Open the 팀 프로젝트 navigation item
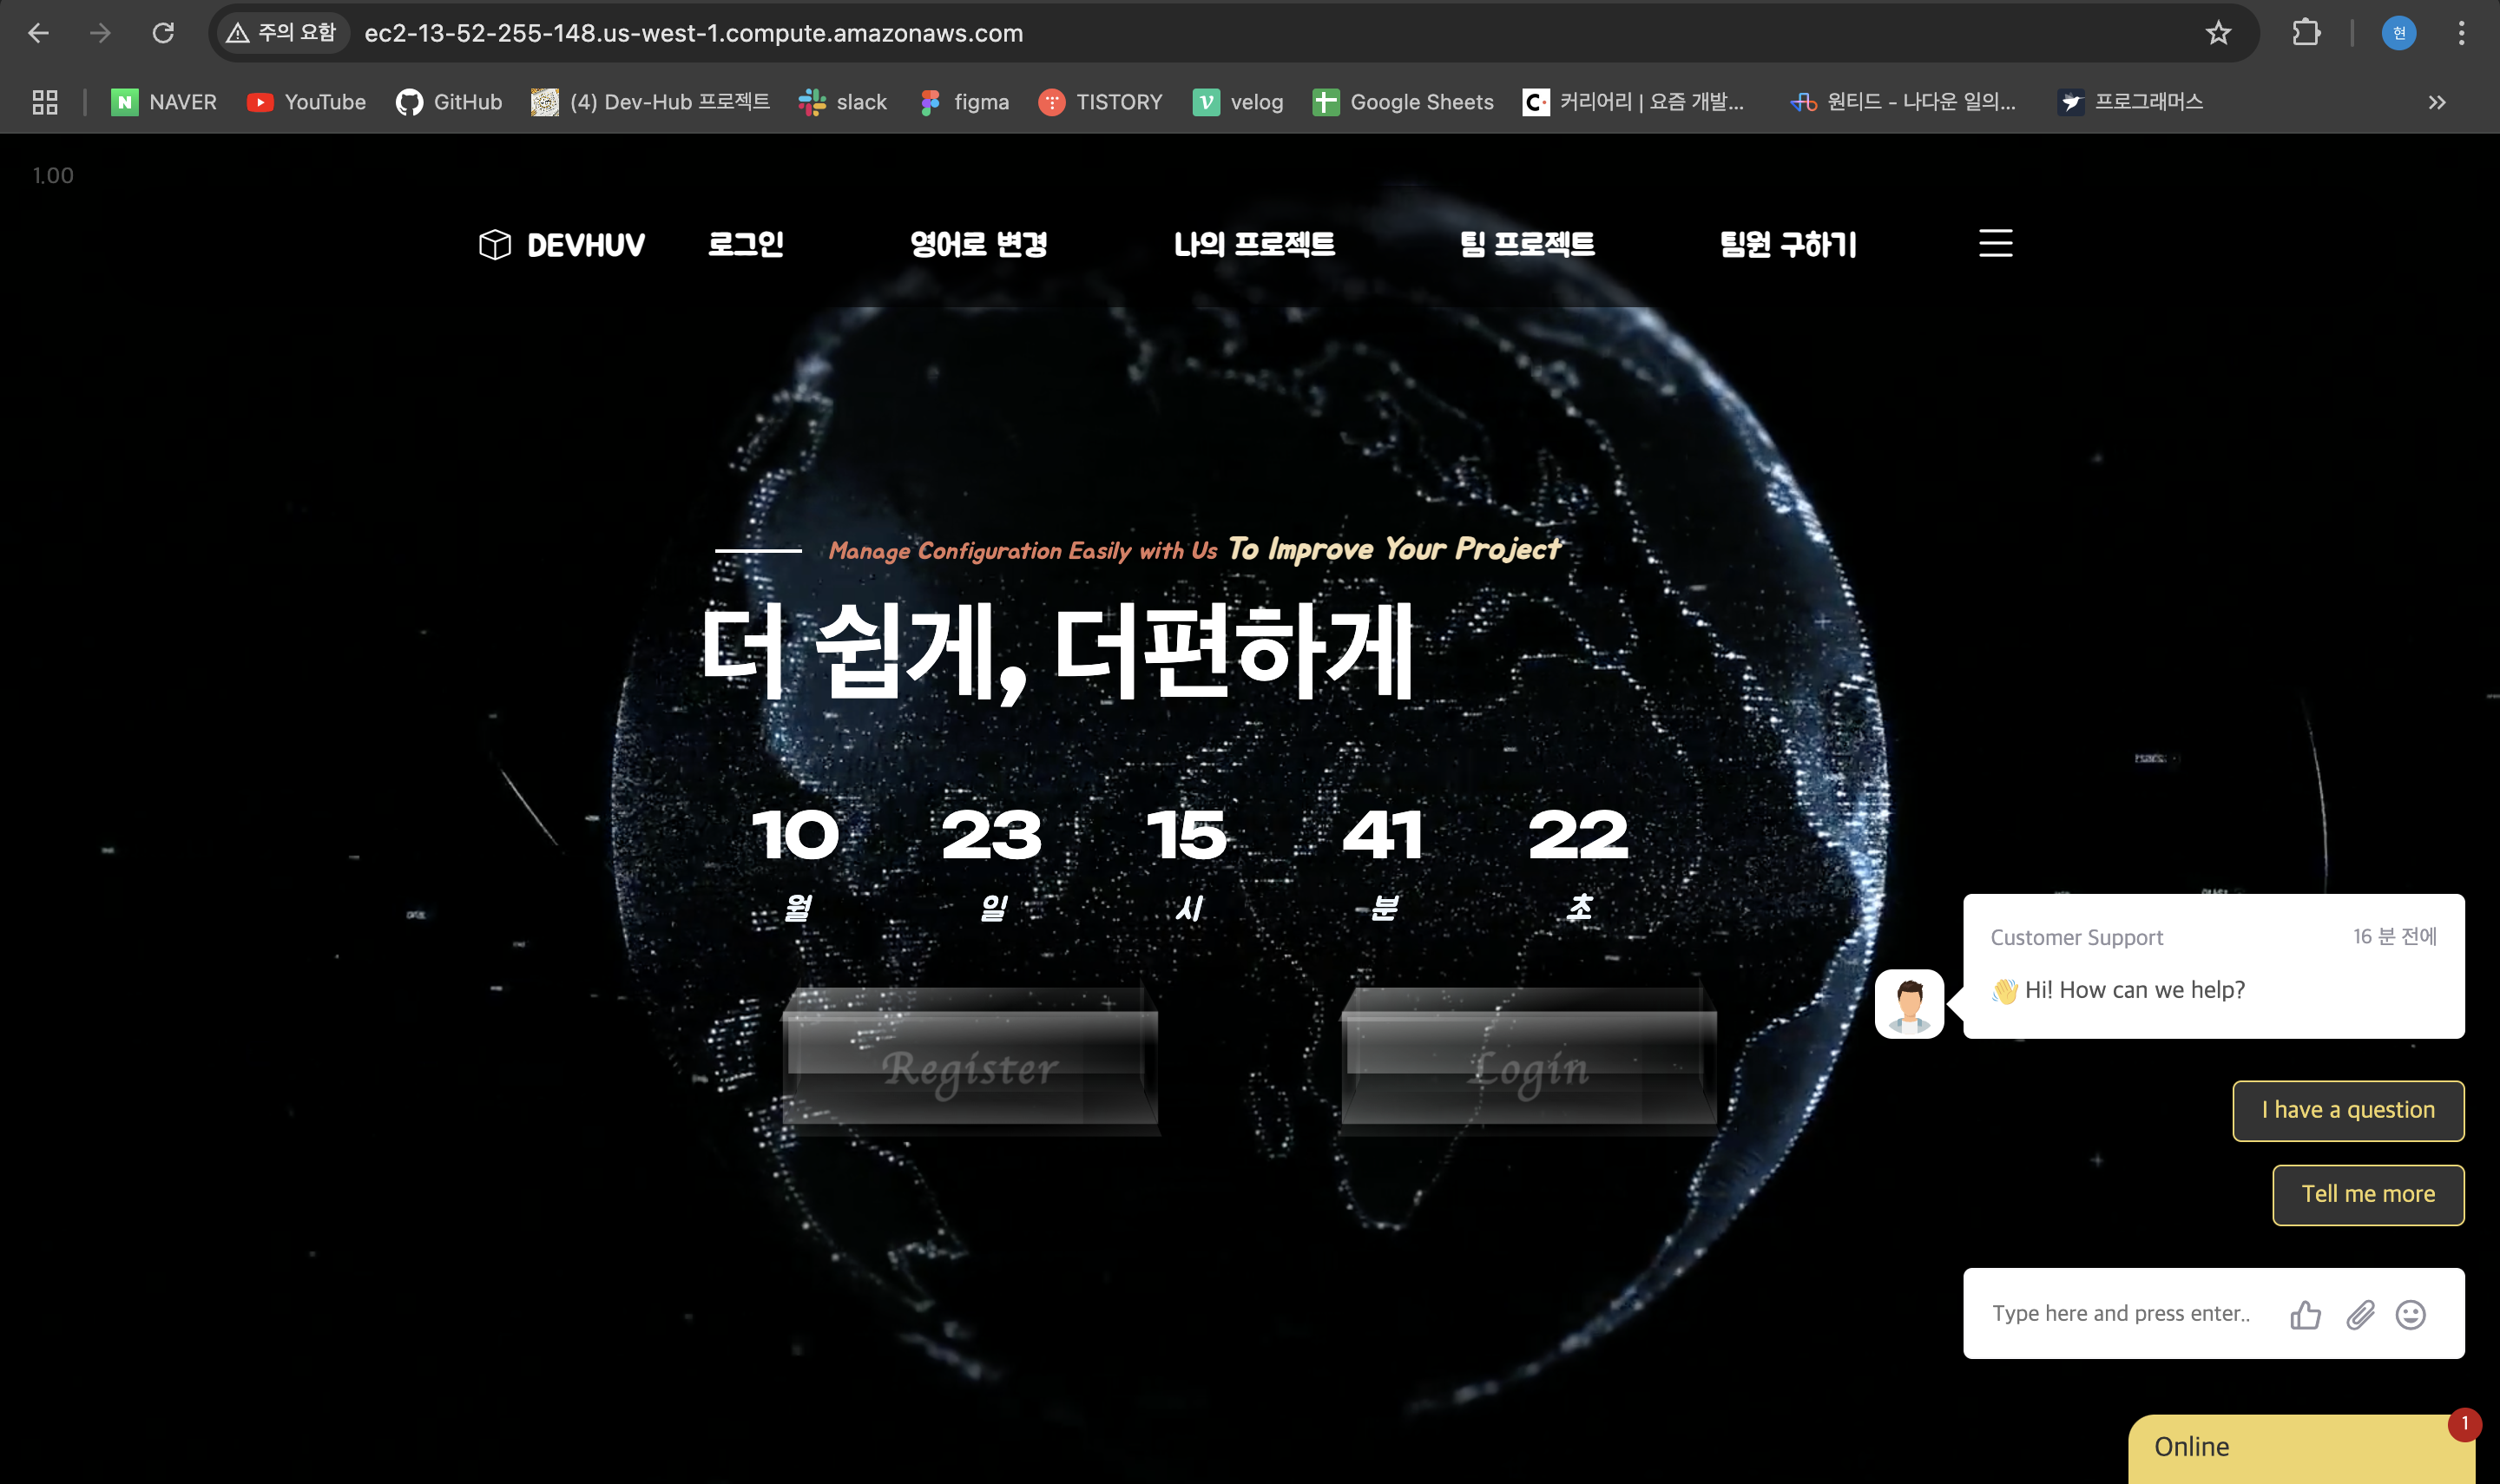Screen dimensions: 2500x1484 pos(1527,244)
